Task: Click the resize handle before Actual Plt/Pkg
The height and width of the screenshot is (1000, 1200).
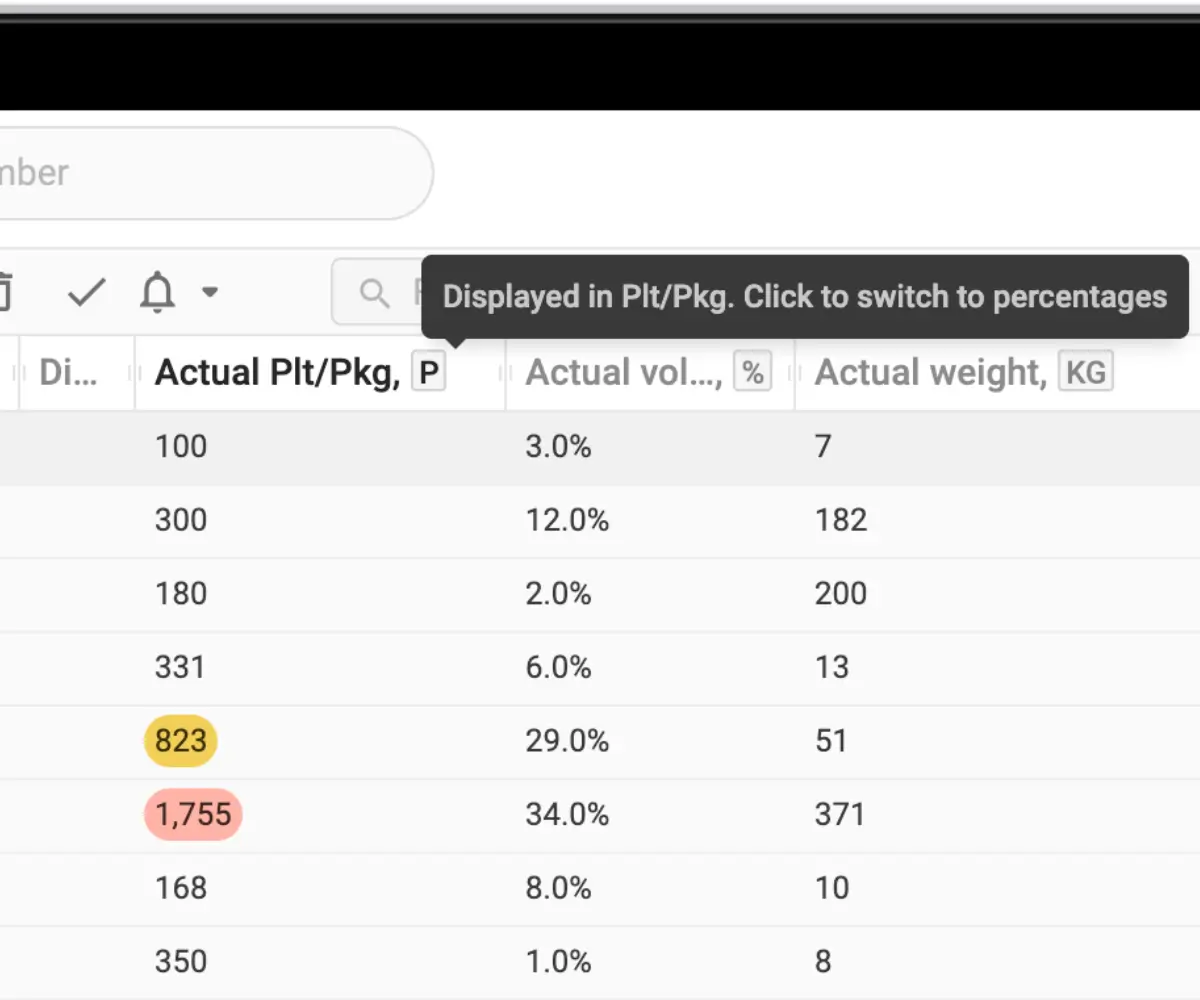Action: click(133, 373)
